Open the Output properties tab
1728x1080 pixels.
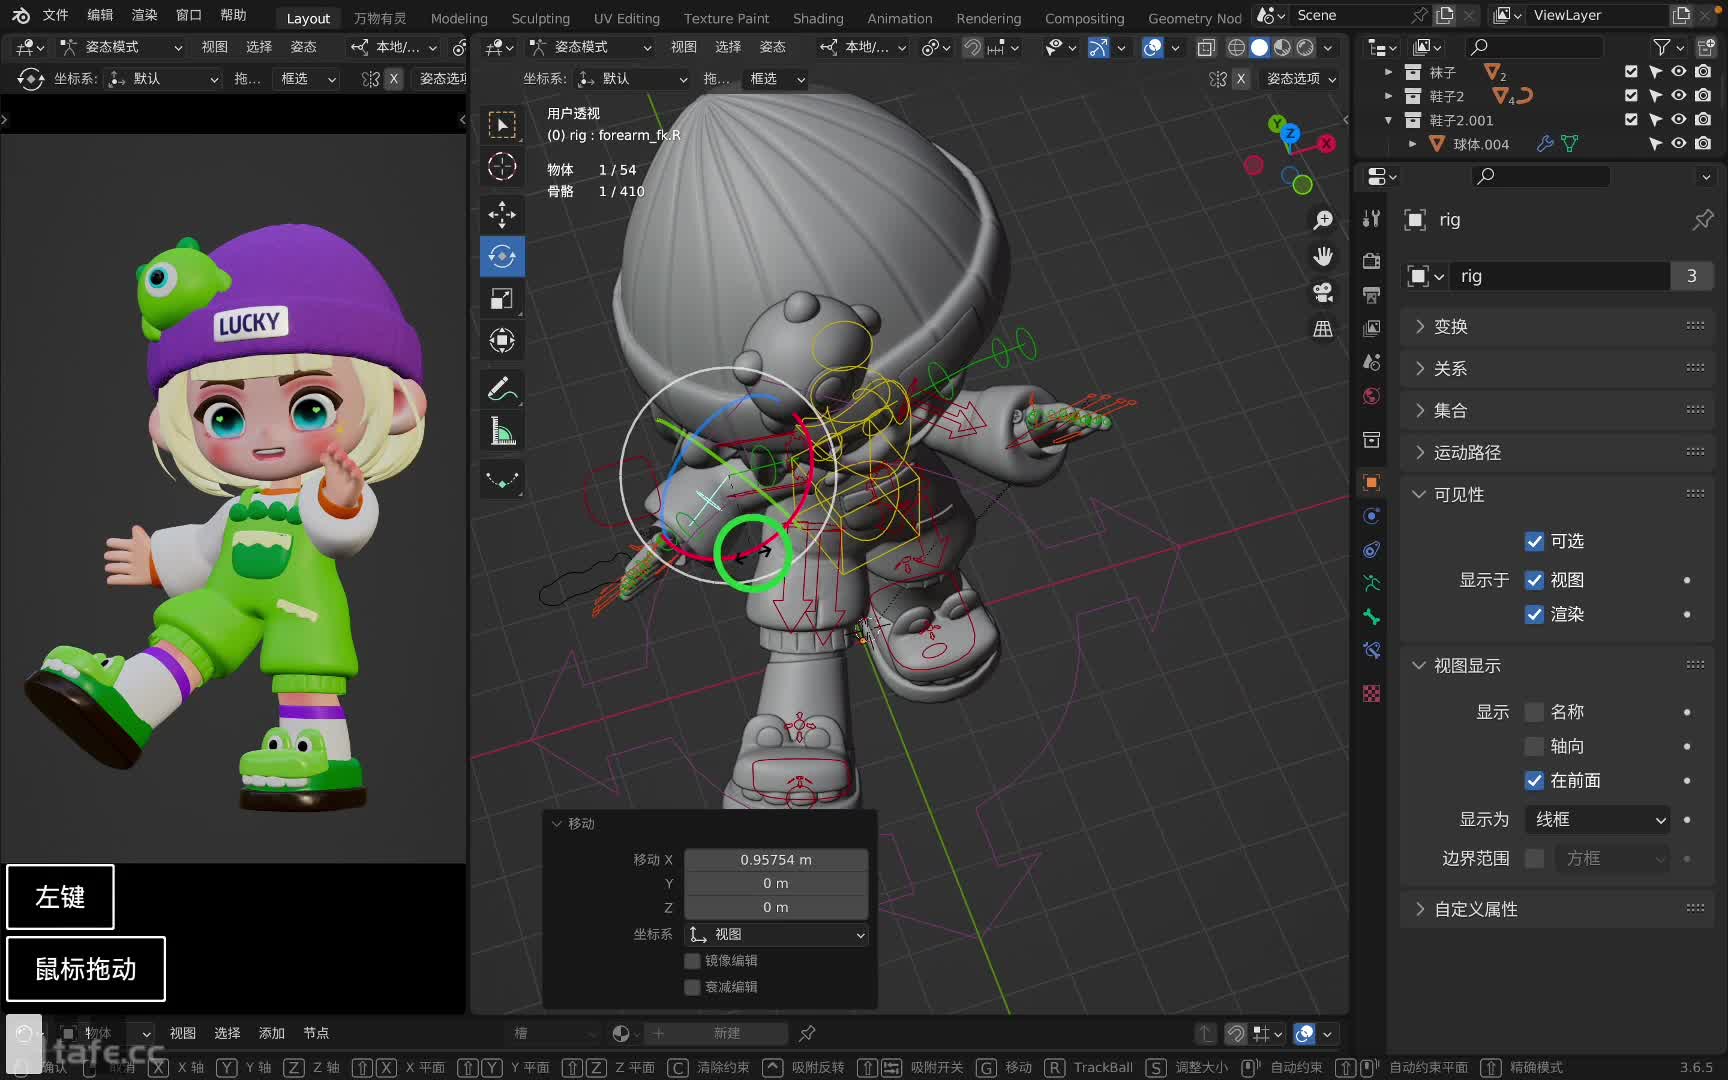click(1372, 294)
